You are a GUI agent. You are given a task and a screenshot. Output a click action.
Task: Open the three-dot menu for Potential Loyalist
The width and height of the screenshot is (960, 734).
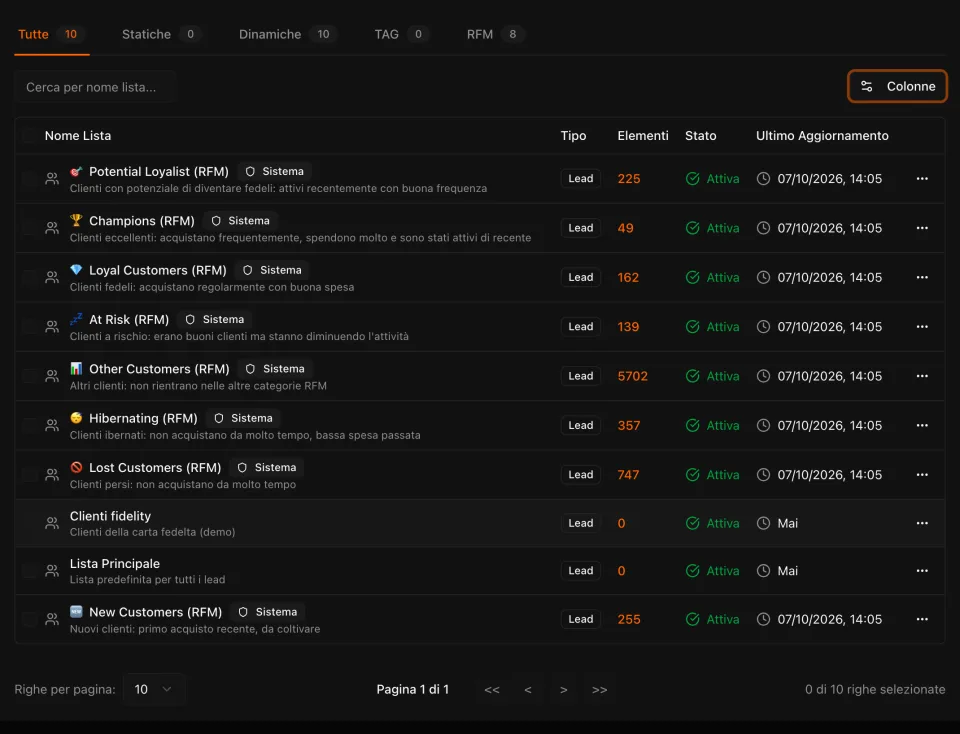pyautogui.click(x=922, y=179)
